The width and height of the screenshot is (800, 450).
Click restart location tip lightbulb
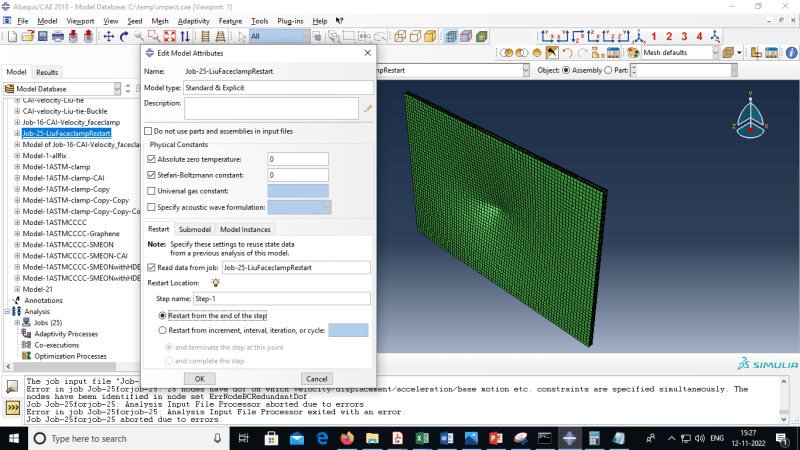click(216, 283)
